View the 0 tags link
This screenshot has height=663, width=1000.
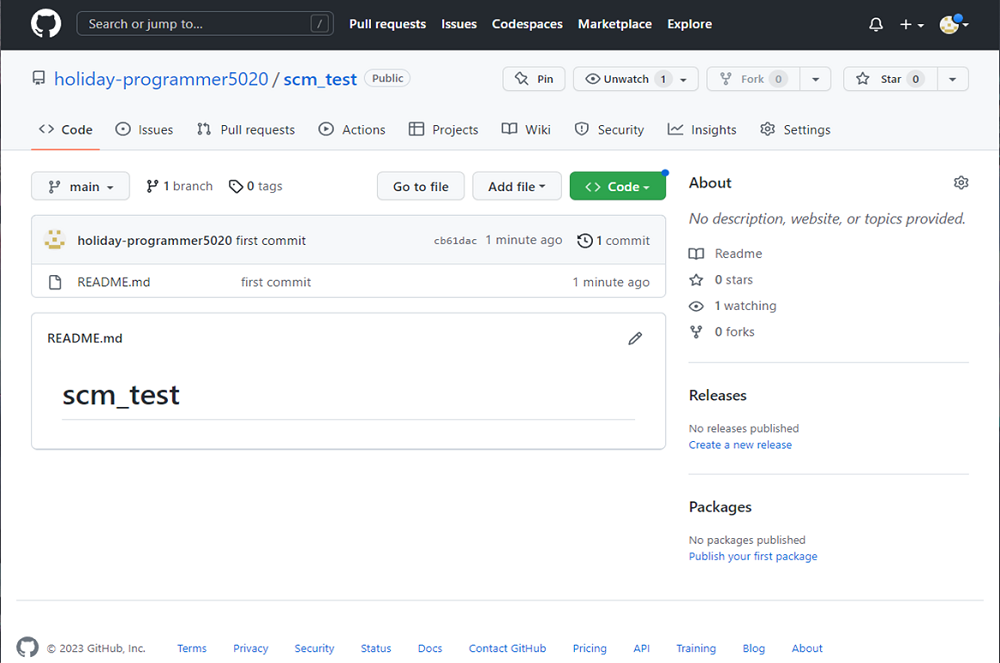[255, 186]
